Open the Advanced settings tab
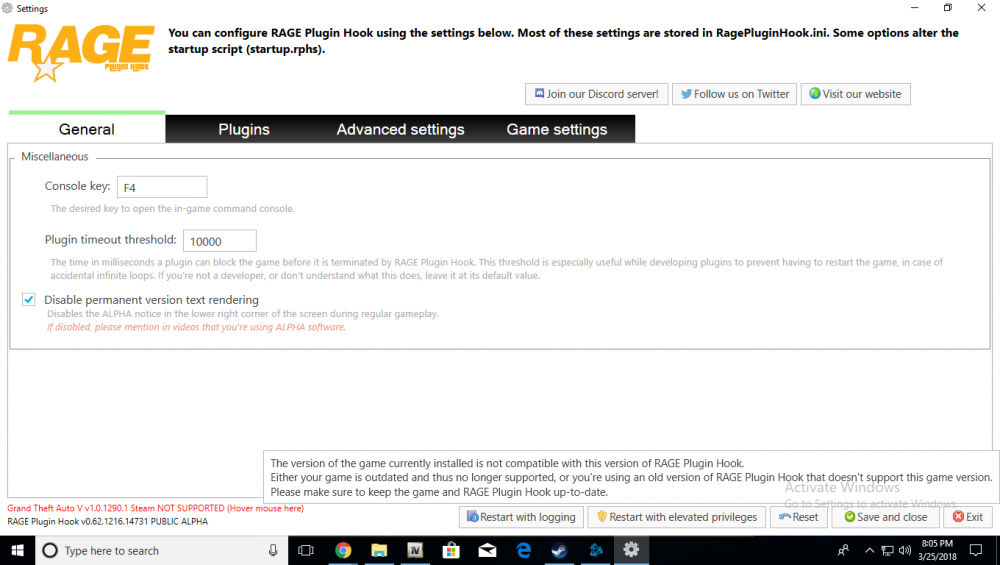 [401, 129]
